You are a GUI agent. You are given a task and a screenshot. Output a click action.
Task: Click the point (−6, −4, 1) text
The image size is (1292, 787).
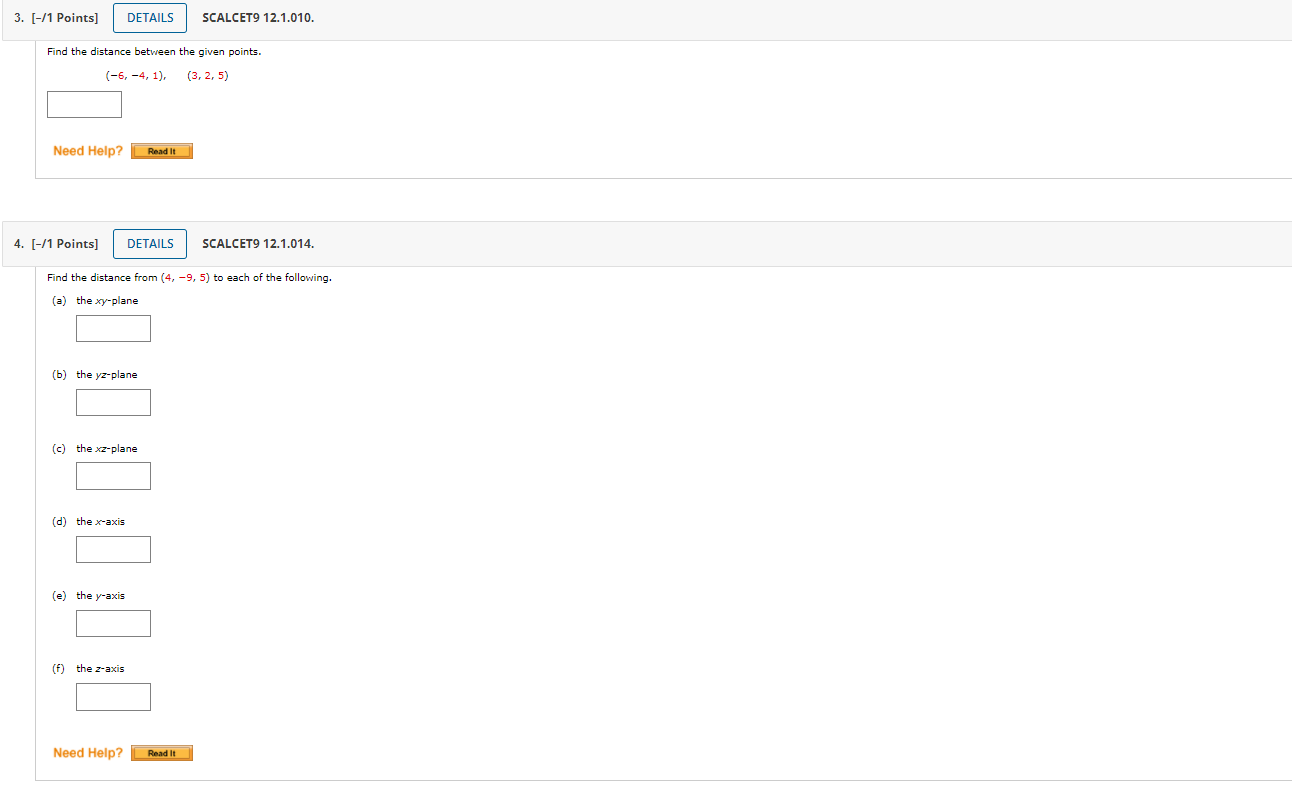click(136, 75)
